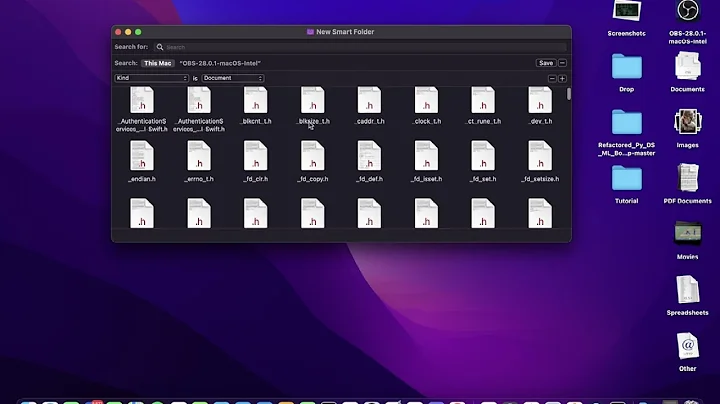Viewport: 720px width, 404px height.
Task: Add a new search criteria row
Action: click(562, 79)
